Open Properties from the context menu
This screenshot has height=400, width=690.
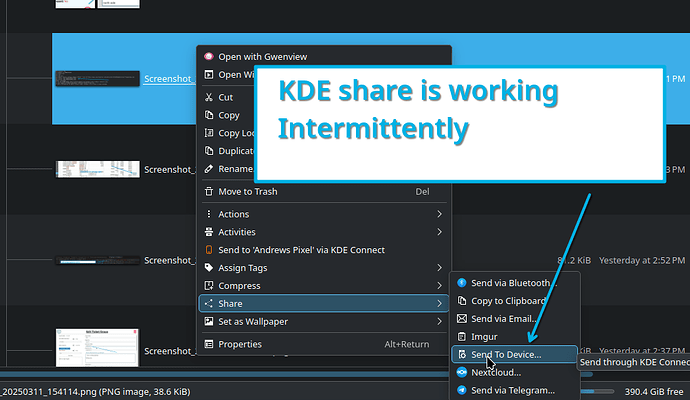click(x=324, y=344)
